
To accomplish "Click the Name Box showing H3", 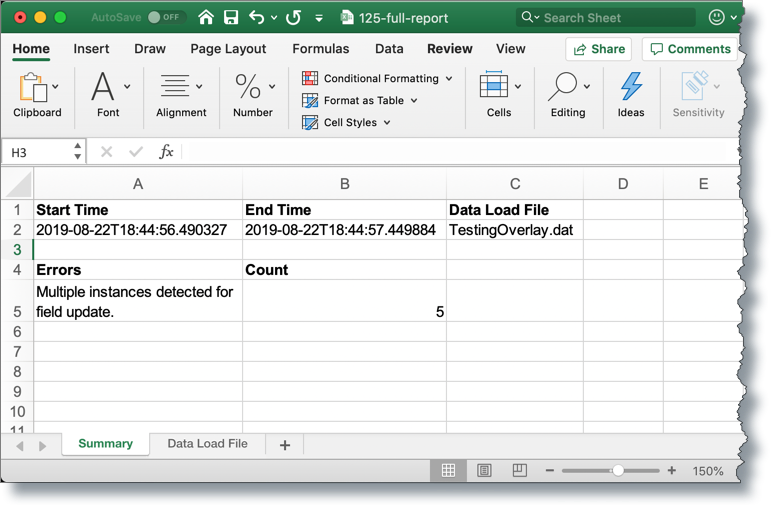I will [37, 152].
